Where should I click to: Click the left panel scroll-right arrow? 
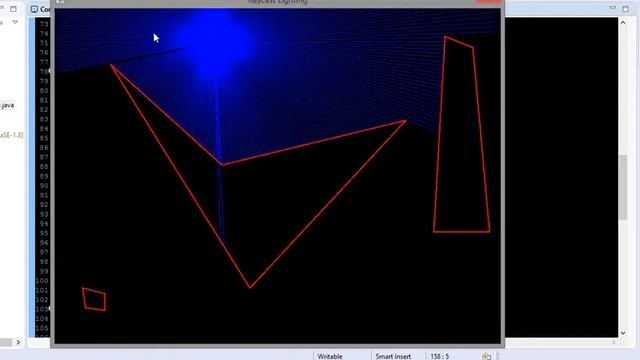coord(18,342)
